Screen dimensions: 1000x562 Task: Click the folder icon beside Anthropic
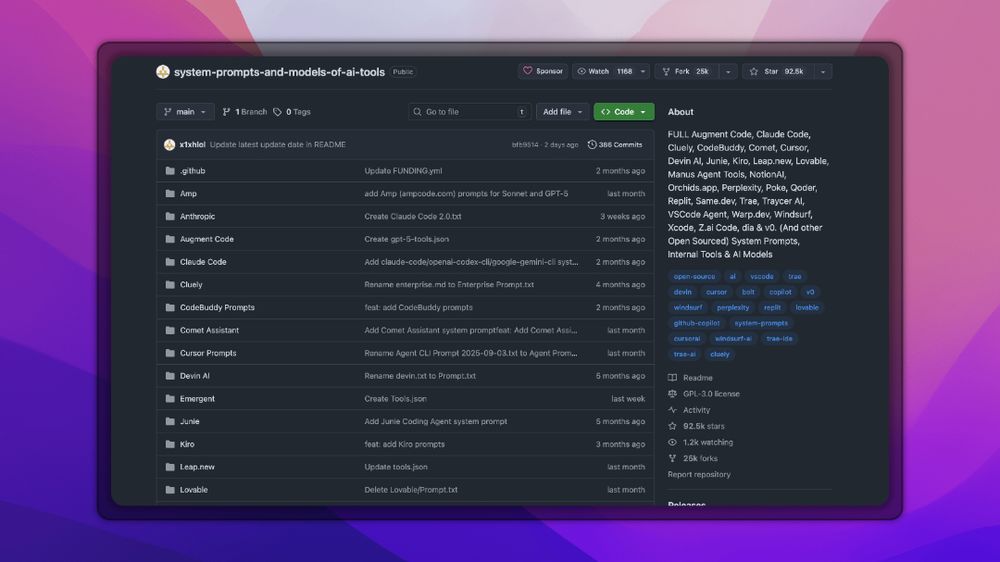point(170,216)
